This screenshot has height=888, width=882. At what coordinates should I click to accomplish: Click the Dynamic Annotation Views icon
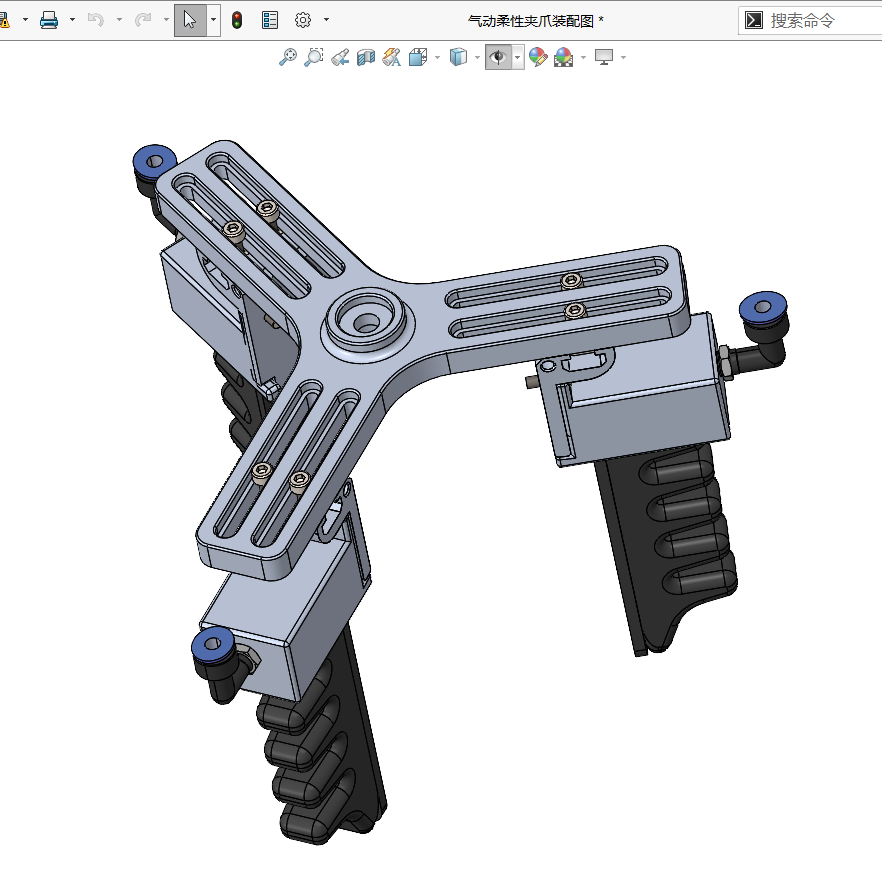pyautogui.click(x=392, y=57)
